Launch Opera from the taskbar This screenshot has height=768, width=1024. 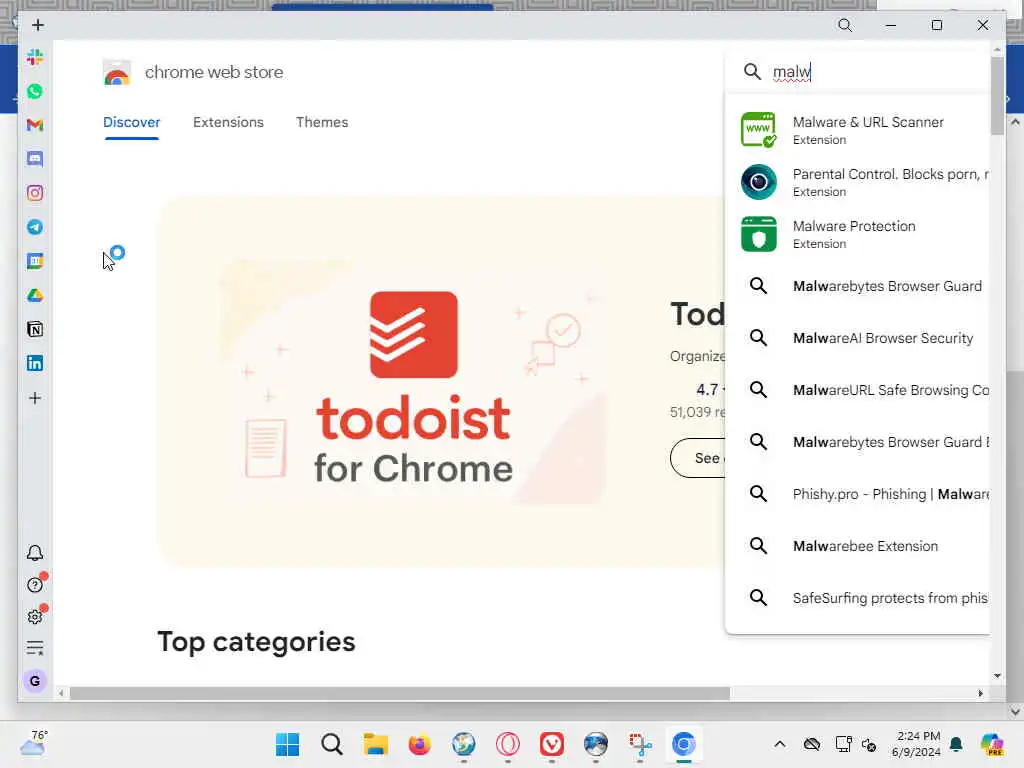507,744
